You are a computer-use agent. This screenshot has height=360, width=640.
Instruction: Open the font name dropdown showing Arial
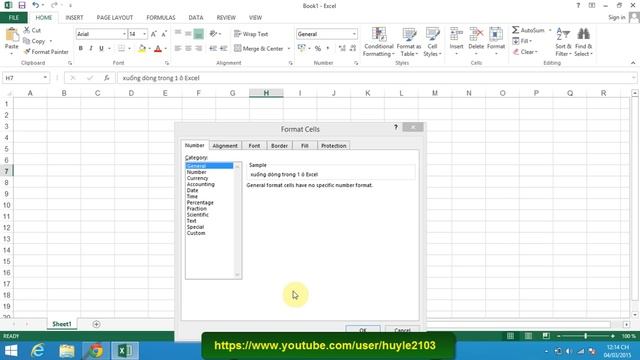click(124, 34)
